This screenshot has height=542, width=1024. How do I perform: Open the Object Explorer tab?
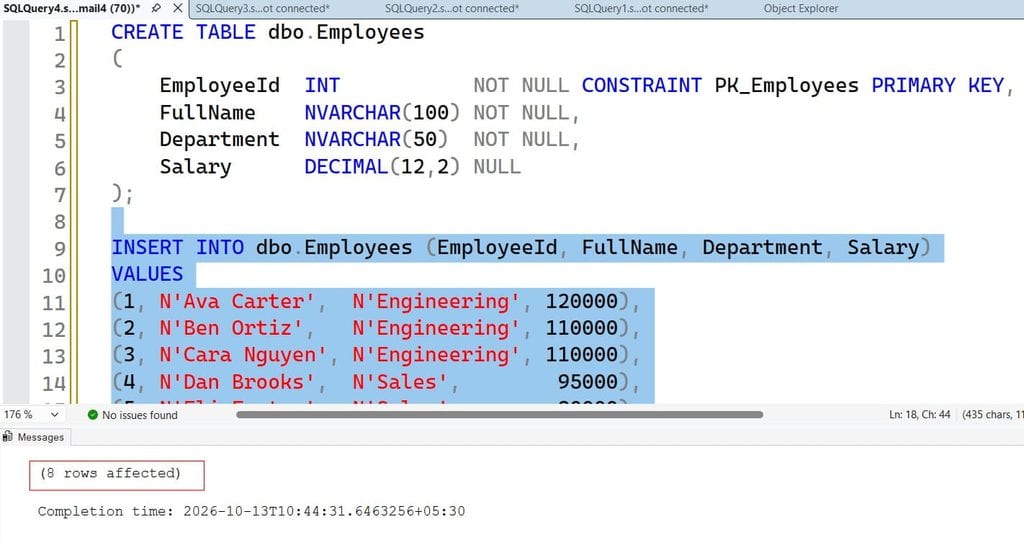[x=801, y=8]
